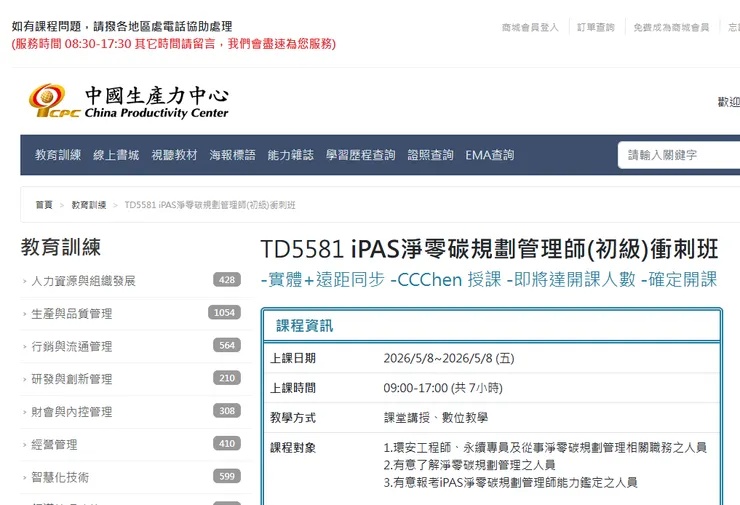Click the 308 count badge
740x505 pixels.
pos(227,411)
